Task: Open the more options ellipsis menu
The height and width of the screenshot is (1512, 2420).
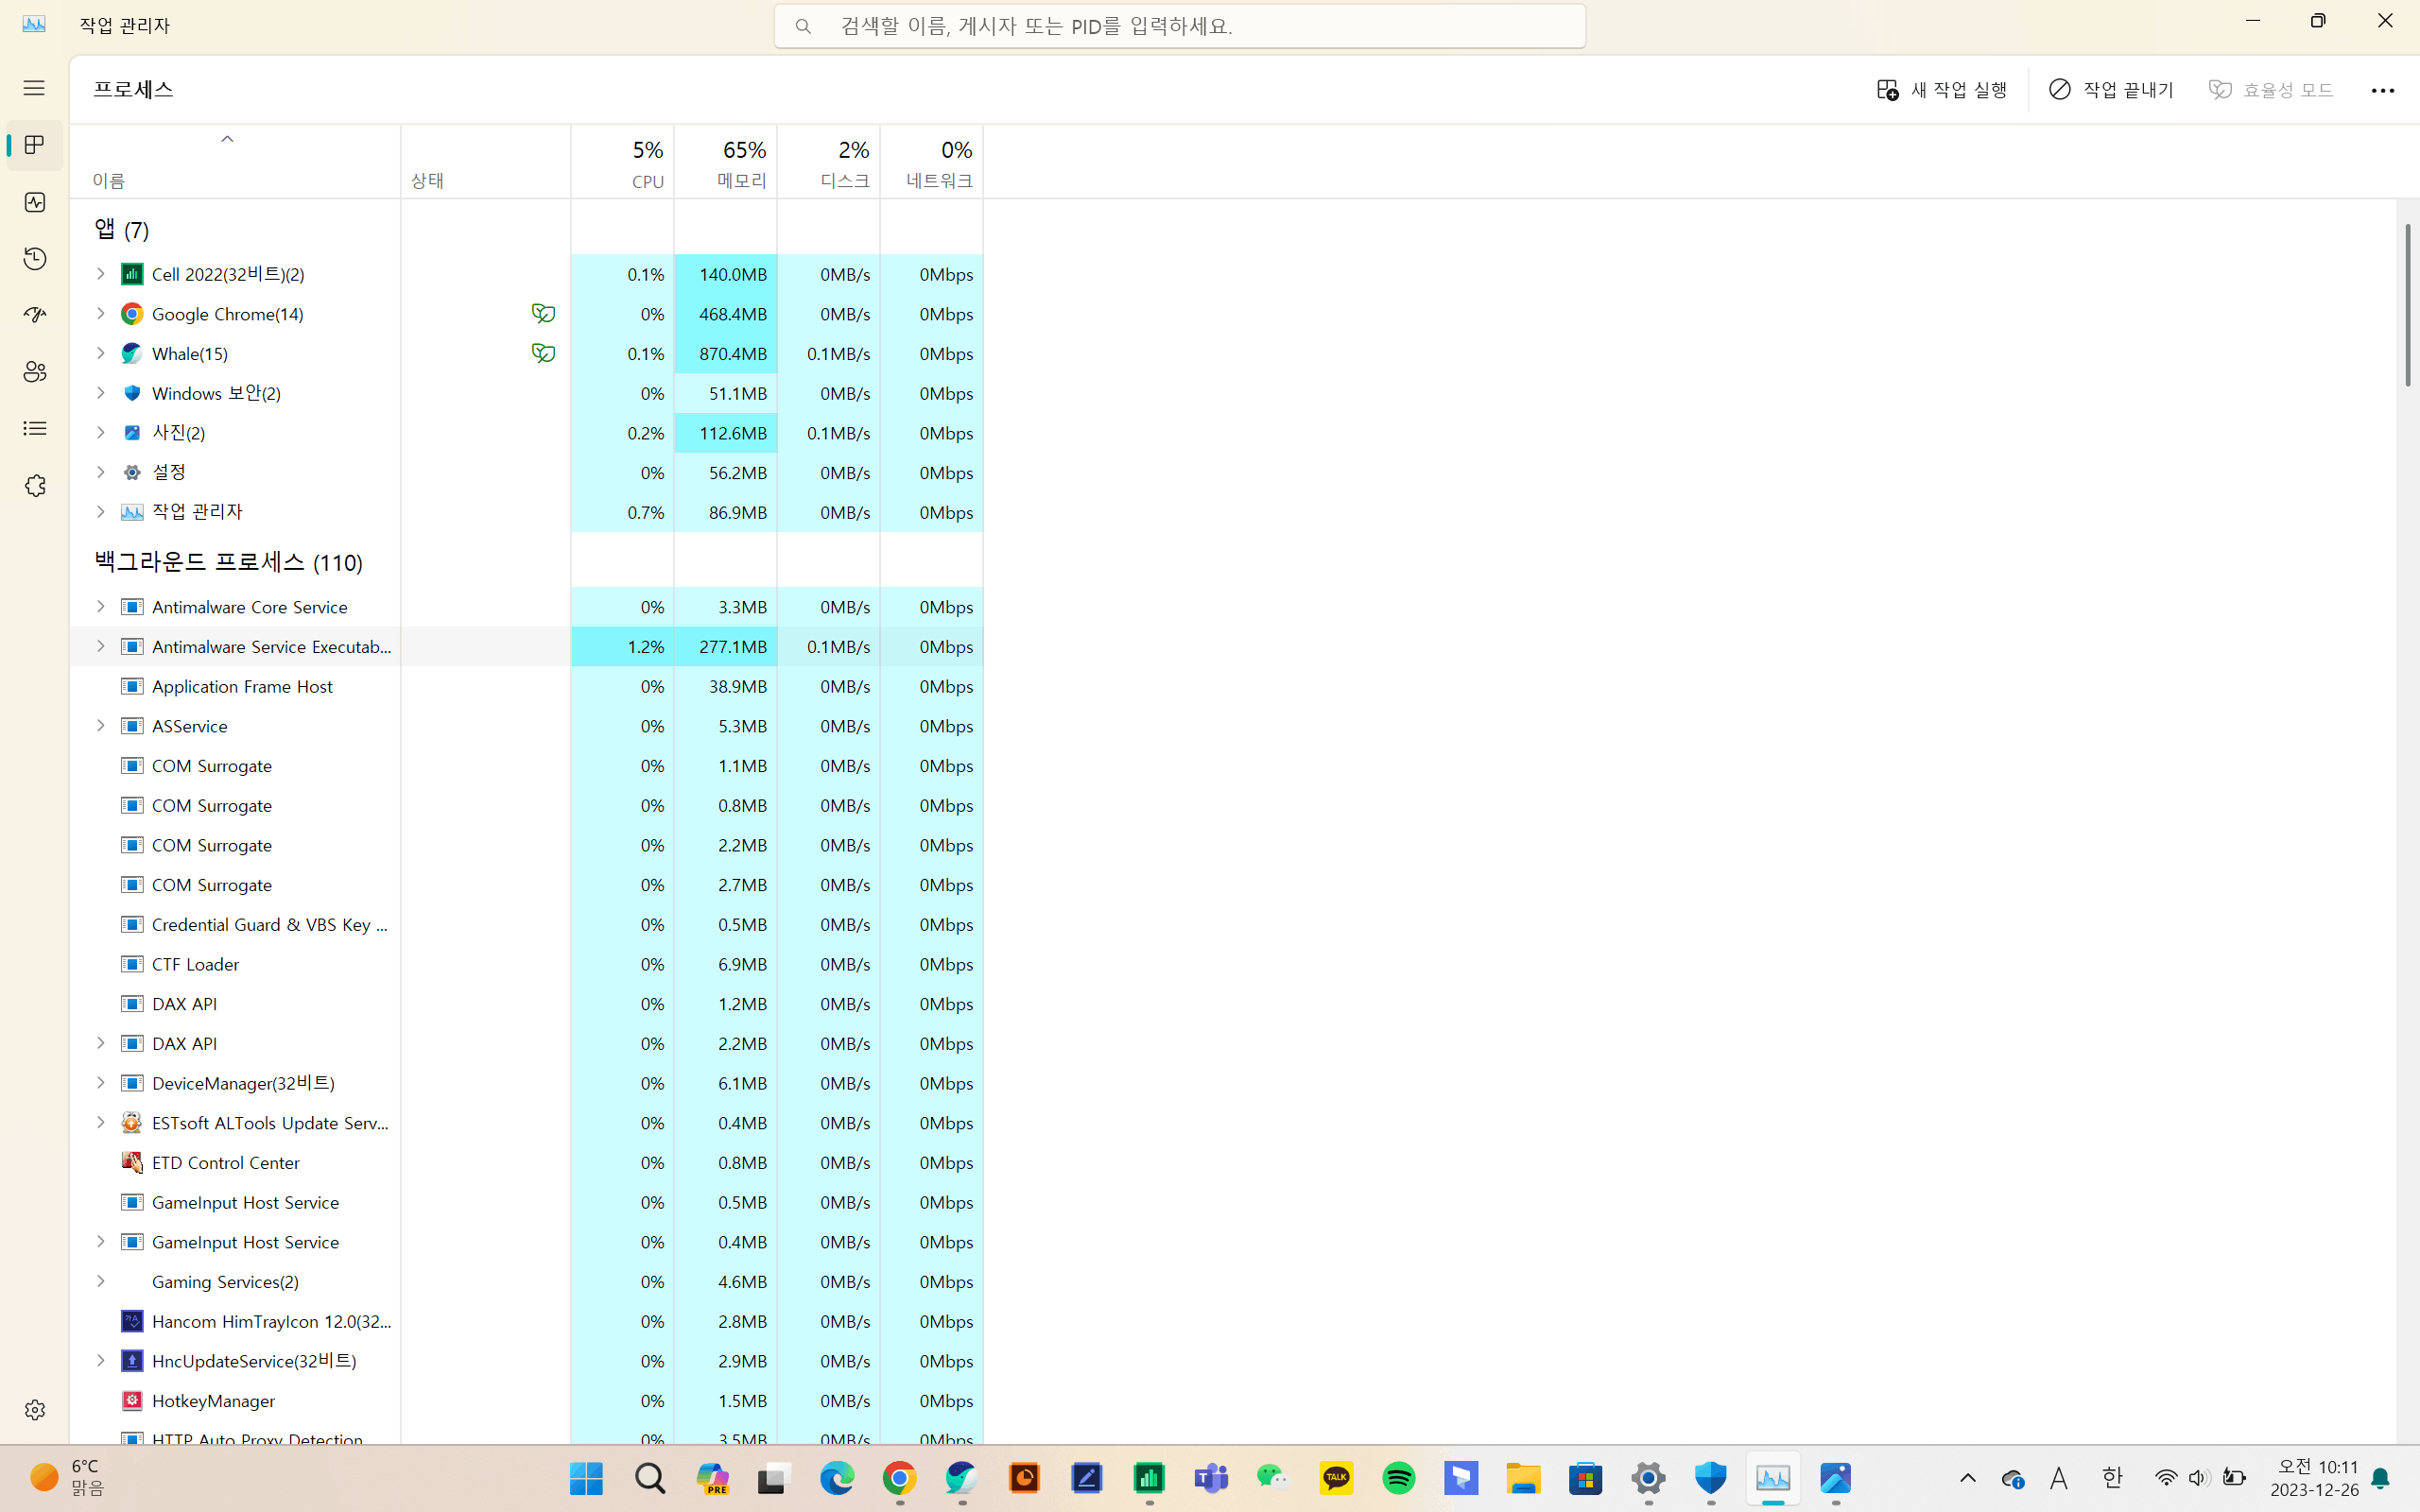Action: (x=2382, y=90)
